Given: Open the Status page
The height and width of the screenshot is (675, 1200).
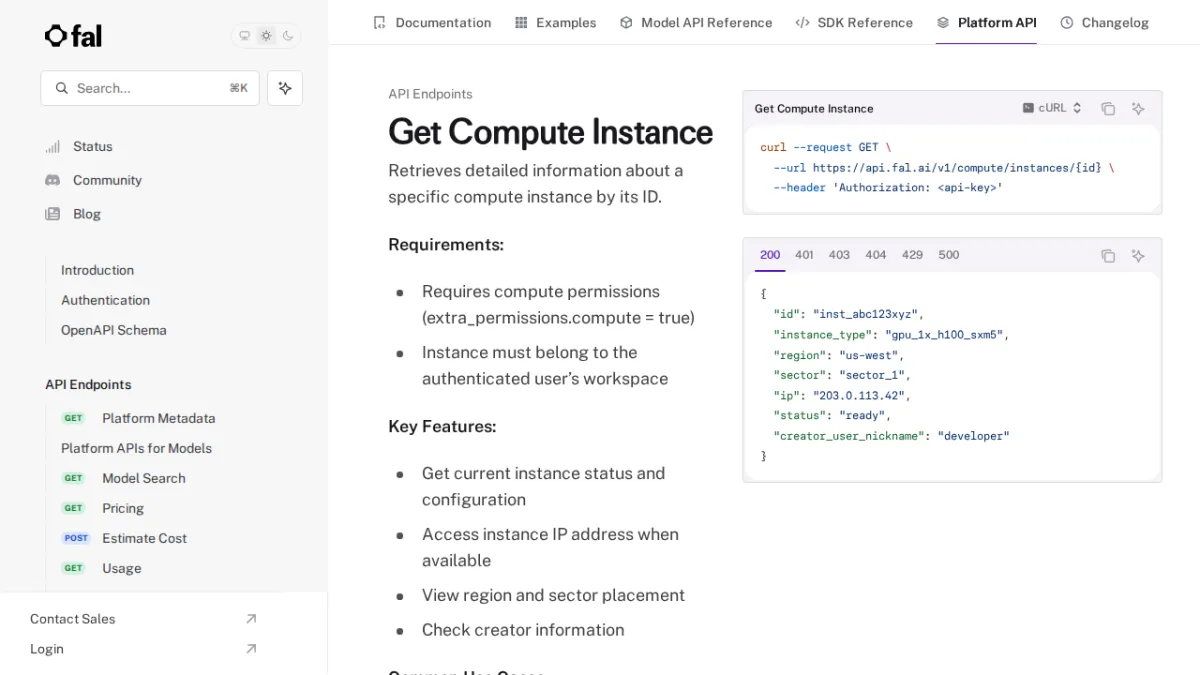Looking at the screenshot, I should pyautogui.click(x=92, y=146).
